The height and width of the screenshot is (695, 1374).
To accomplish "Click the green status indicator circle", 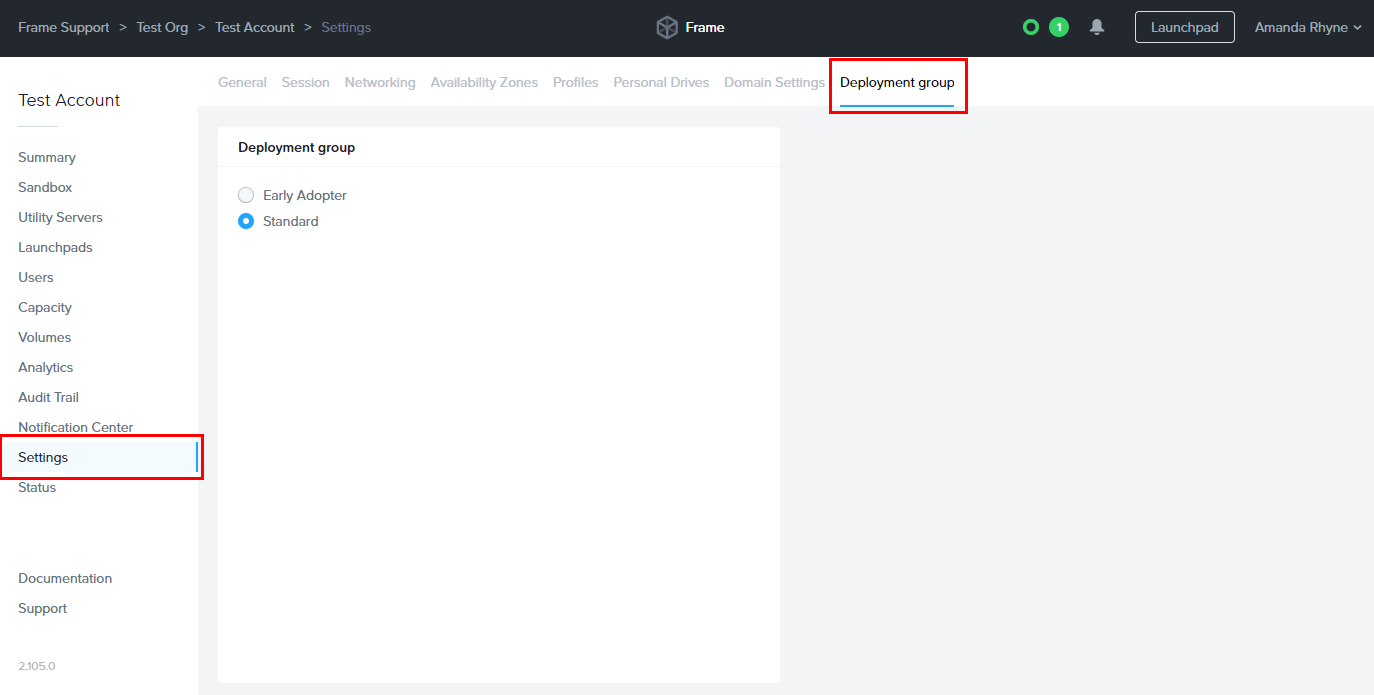I will coord(1031,27).
